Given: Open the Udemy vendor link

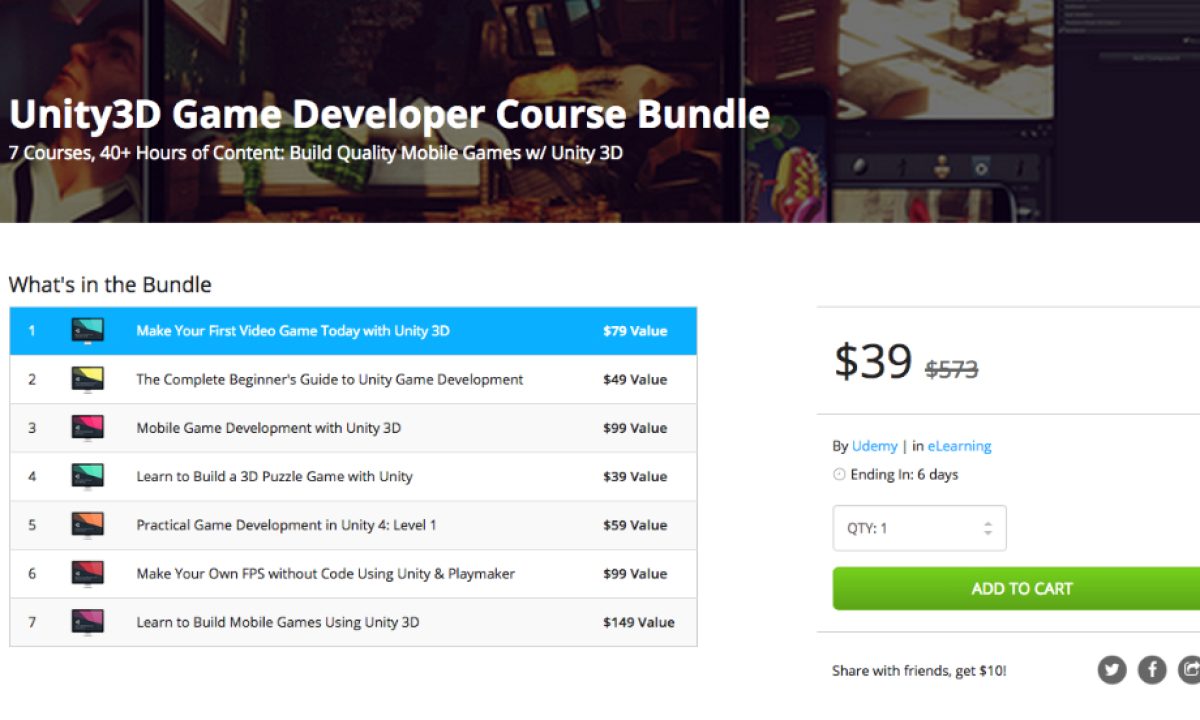Looking at the screenshot, I should pos(875,446).
